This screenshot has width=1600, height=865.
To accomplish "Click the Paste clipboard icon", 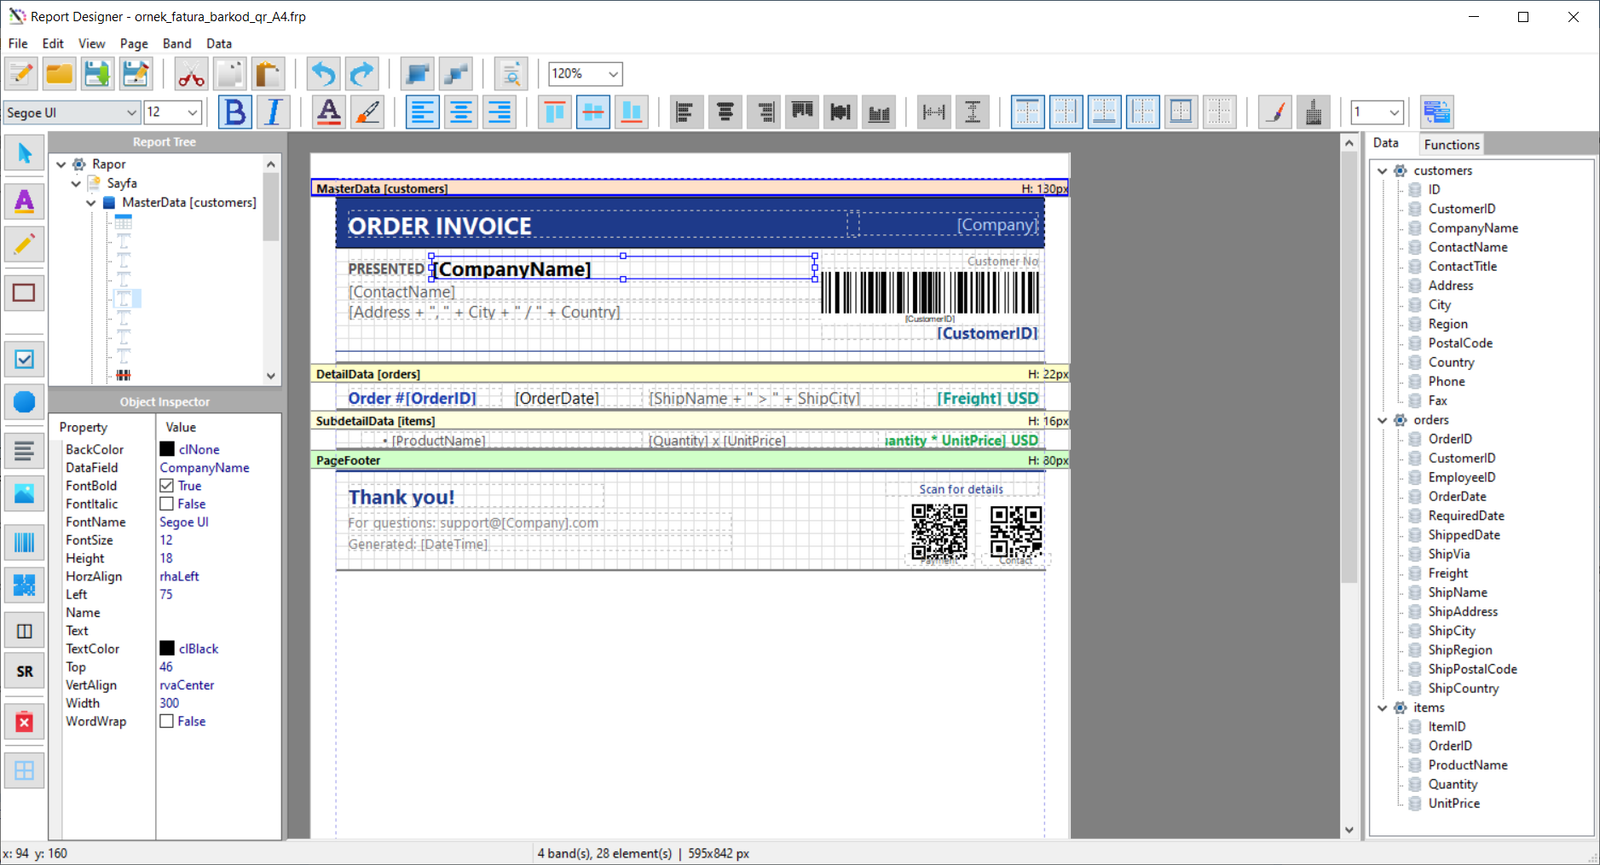I will click(267, 74).
